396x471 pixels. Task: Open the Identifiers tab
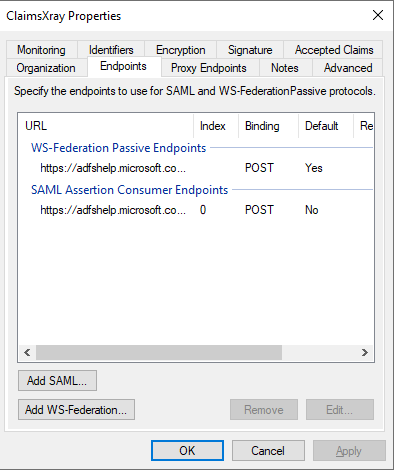[x=111, y=50]
